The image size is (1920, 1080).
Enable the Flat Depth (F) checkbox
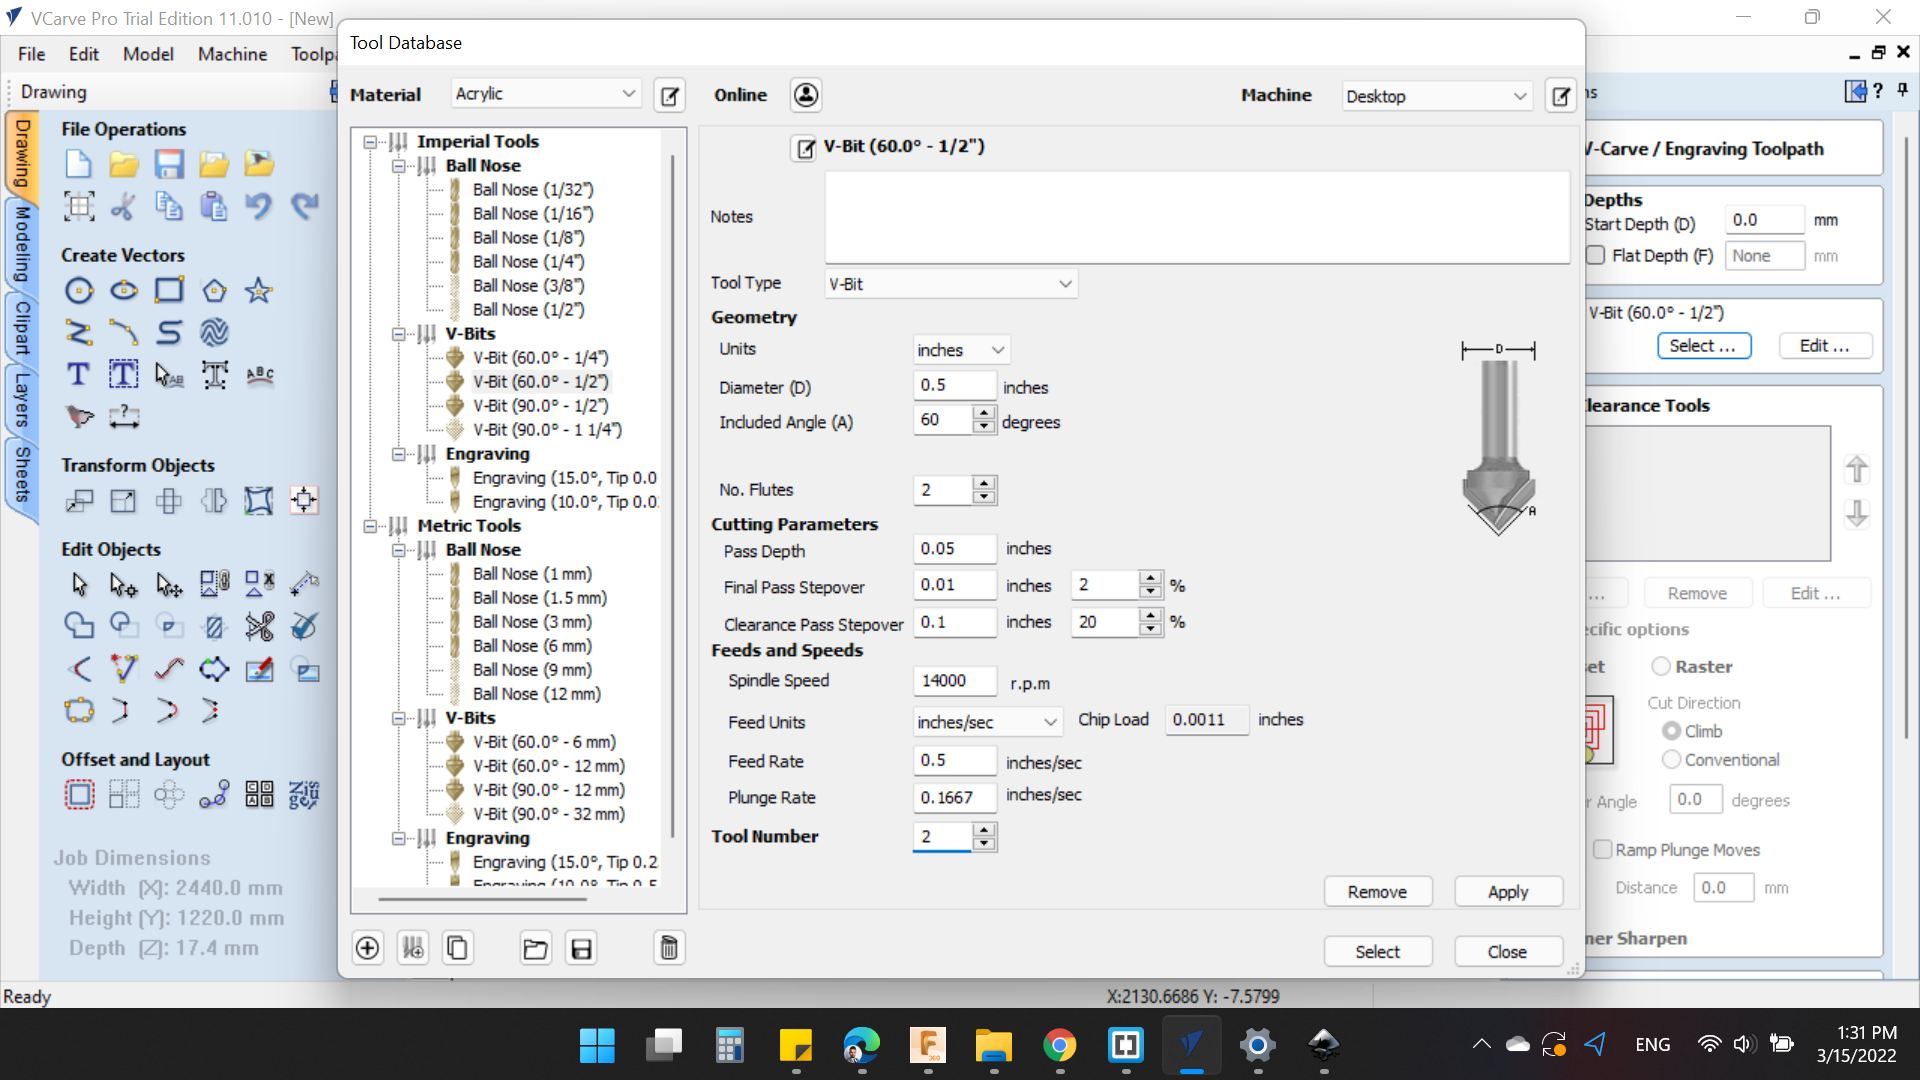point(1596,256)
